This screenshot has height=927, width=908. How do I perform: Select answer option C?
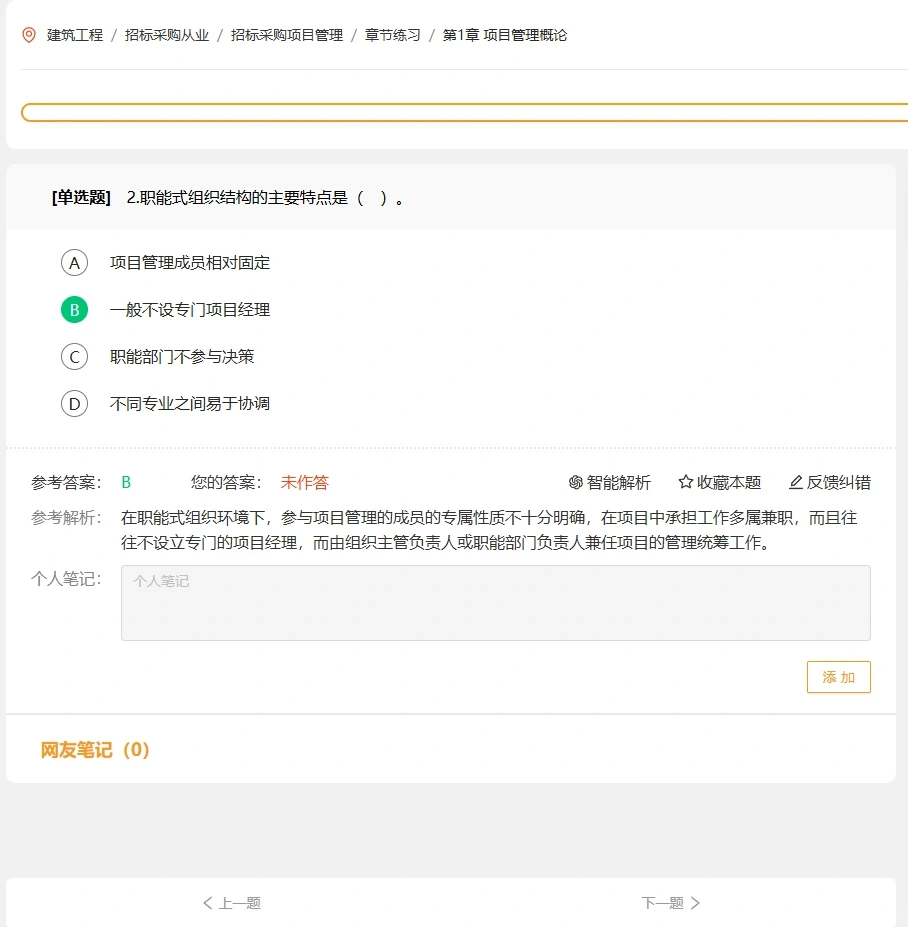[74, 356]
